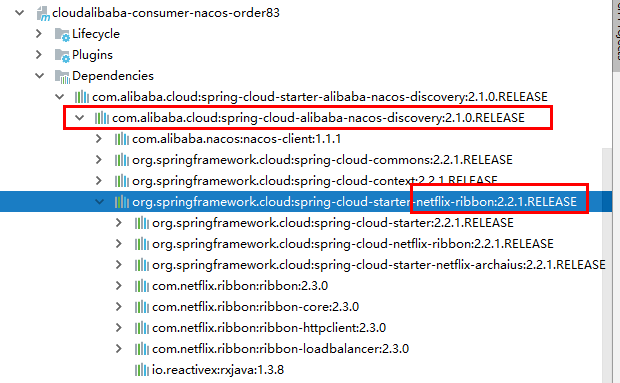
Task: Click the Maven module icon for cloudalibaba-consumer-nacos-order83
Action: tap(43, 13)
